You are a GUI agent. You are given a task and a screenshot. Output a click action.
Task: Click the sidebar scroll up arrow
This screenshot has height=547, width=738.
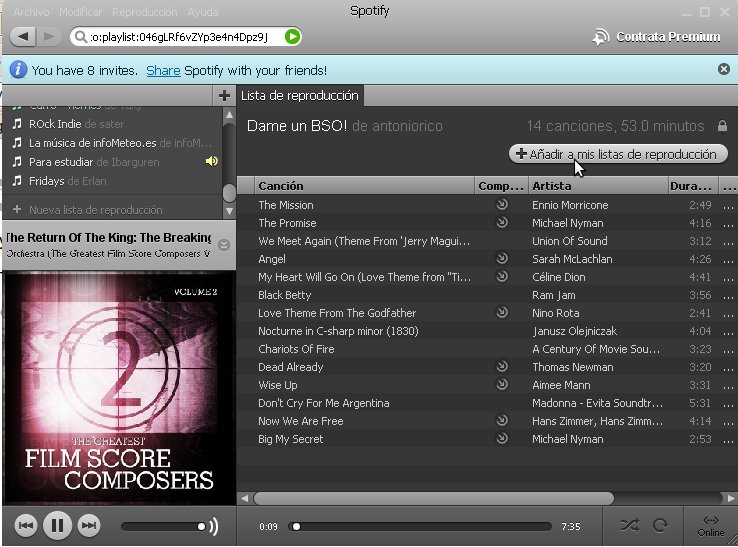click(x=229, y=114)
